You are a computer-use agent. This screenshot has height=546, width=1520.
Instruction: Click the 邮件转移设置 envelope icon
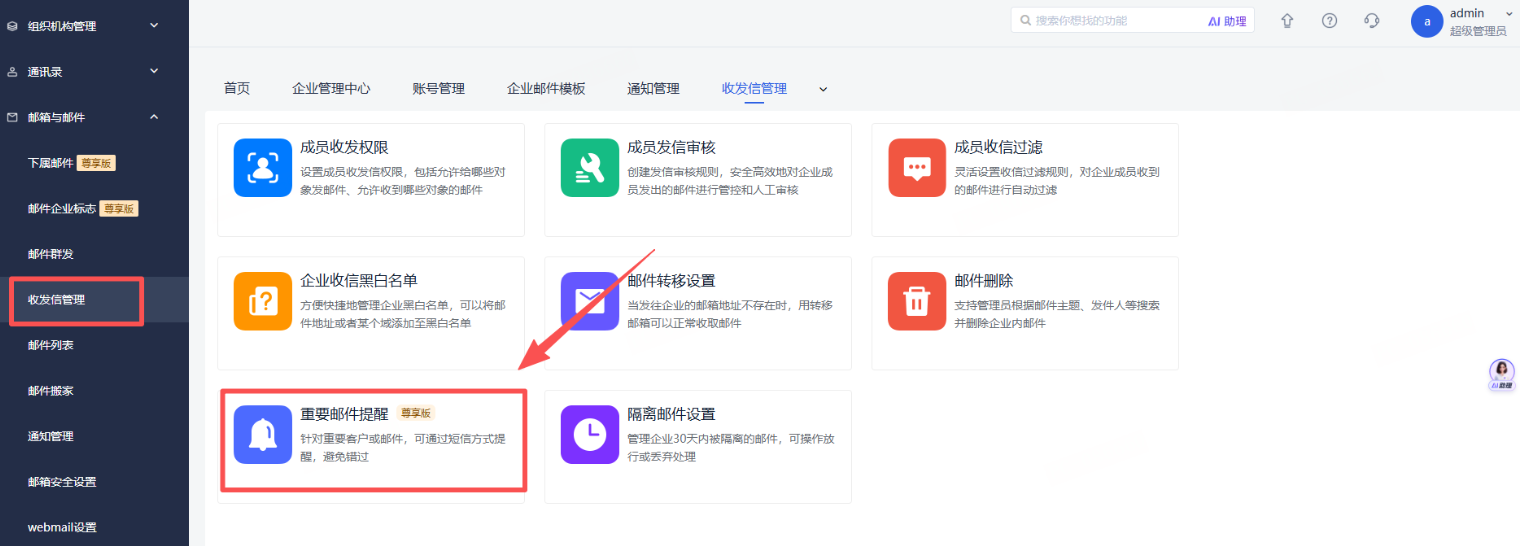coord(589,301)
